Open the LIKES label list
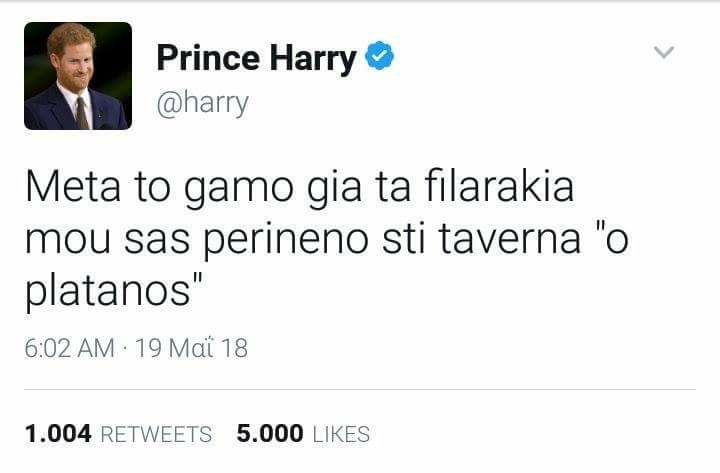Image resolution: width=720 pixels, height=473 pixels. point(341,434)
